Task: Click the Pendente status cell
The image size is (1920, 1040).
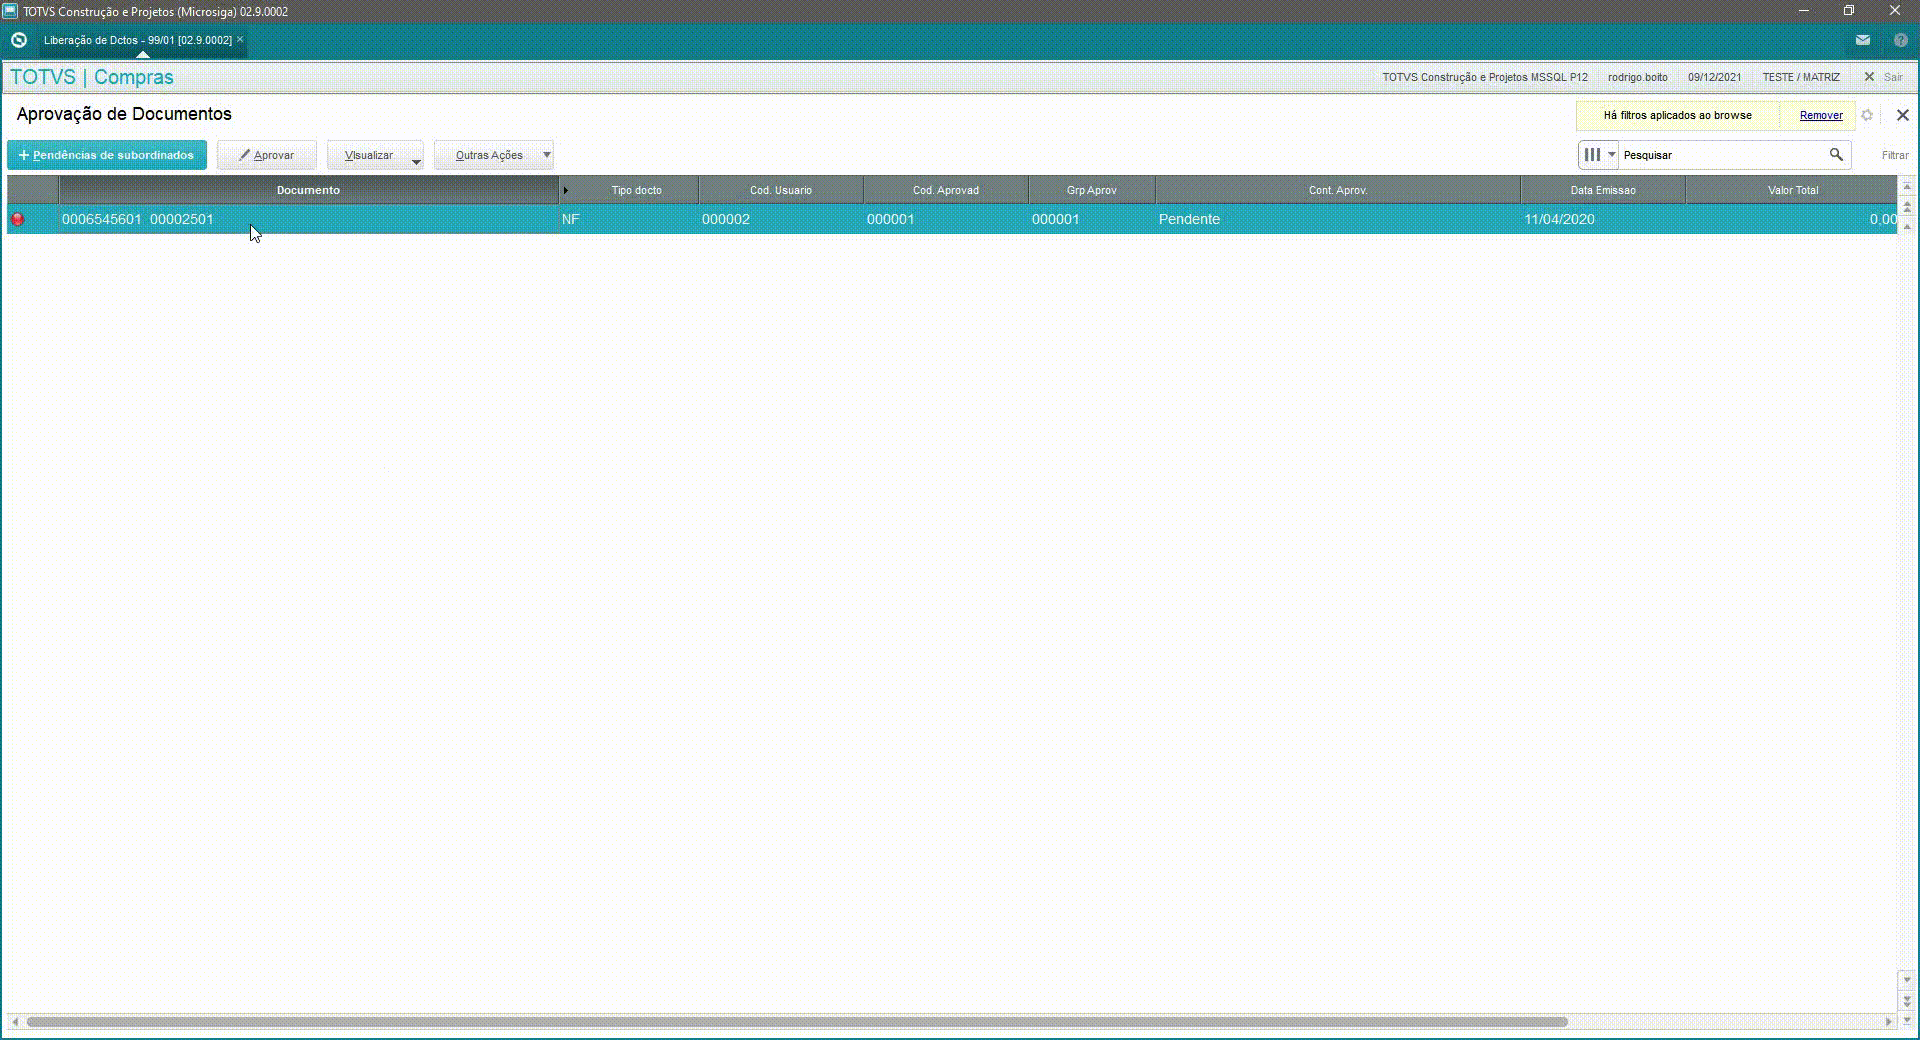Action: click(1338, 219)
